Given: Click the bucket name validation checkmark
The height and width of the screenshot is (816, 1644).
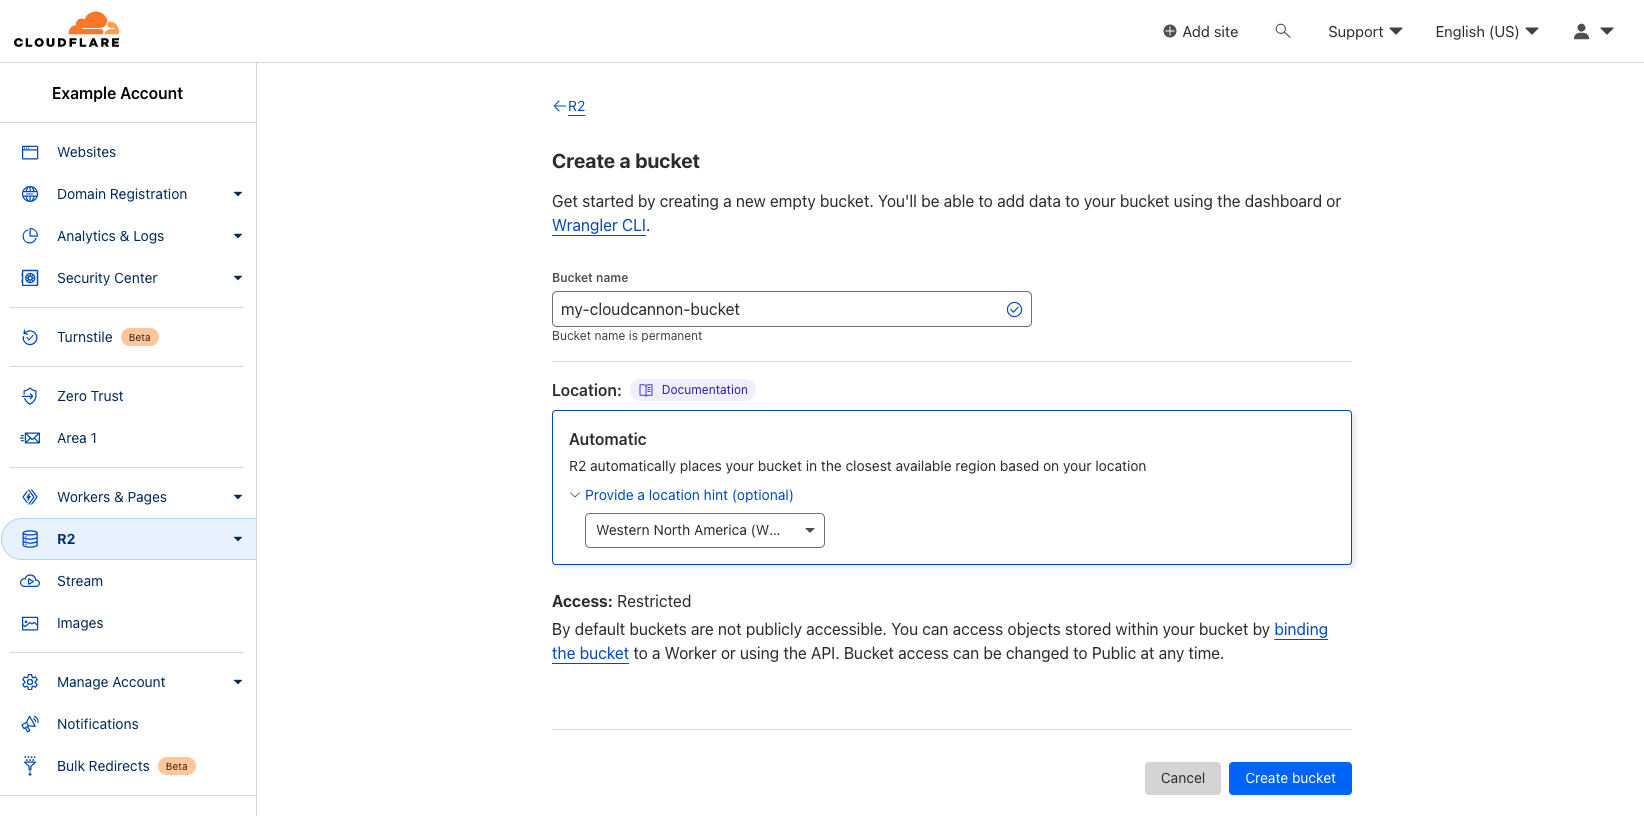Looking at the screenshot, I should coord(1014,308).
